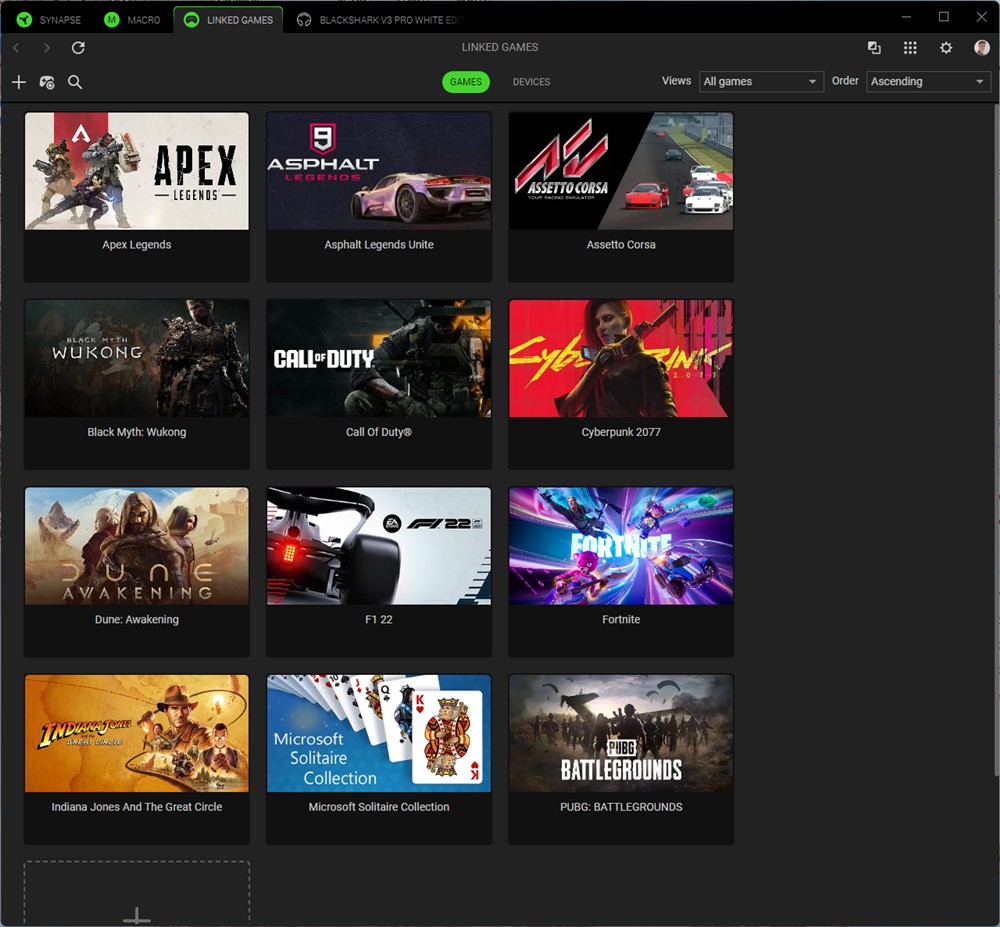The height and width of the screenshot is (927, 1000).
Task: Open the Cyberpunk 2077 game card
Action: 621,383
